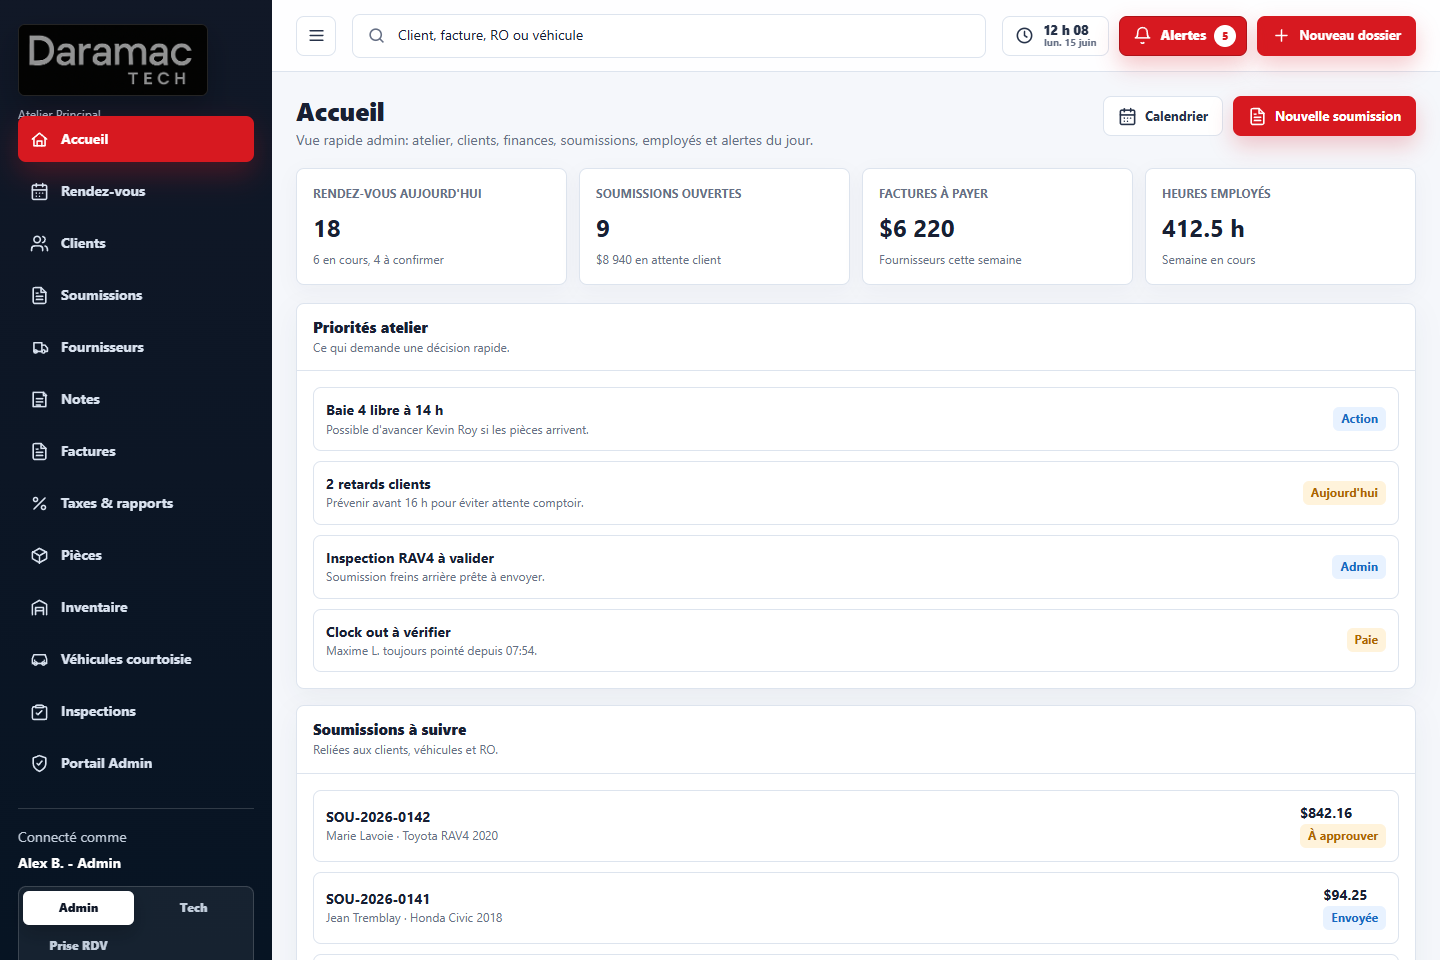The height and width of the screenshot is (960, 1440).
Task: Click the Paie tag
Action: pyautogui.click(x=1366, y=640)
